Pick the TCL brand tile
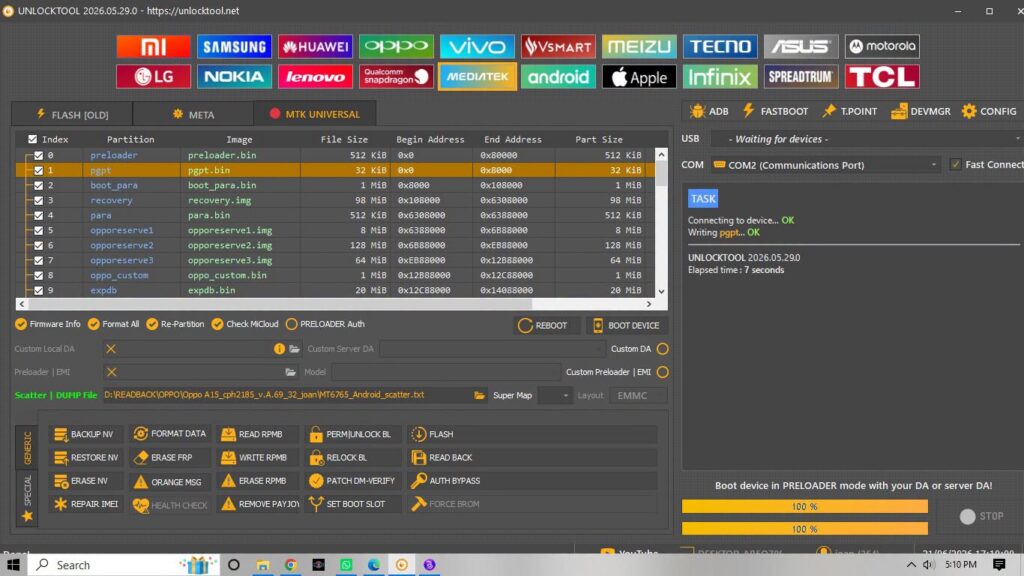 [882, 76]
